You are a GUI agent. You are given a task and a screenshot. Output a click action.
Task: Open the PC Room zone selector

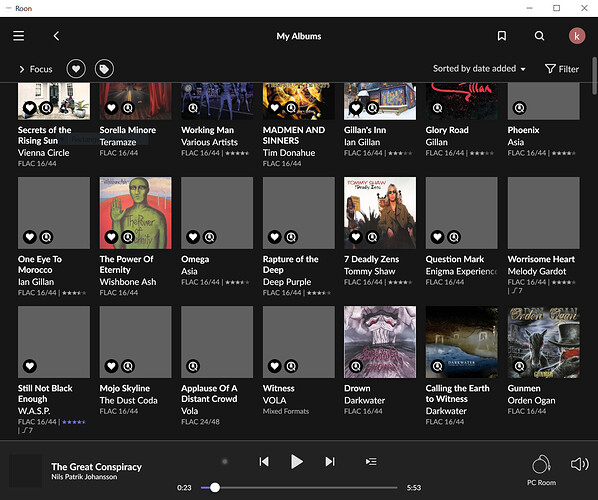(541, 470)
